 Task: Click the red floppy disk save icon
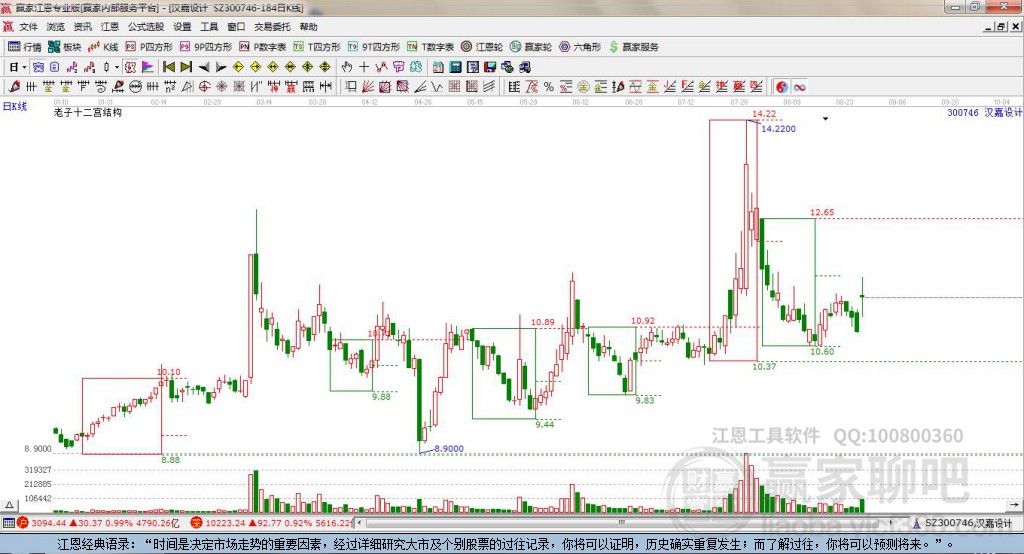490,67
